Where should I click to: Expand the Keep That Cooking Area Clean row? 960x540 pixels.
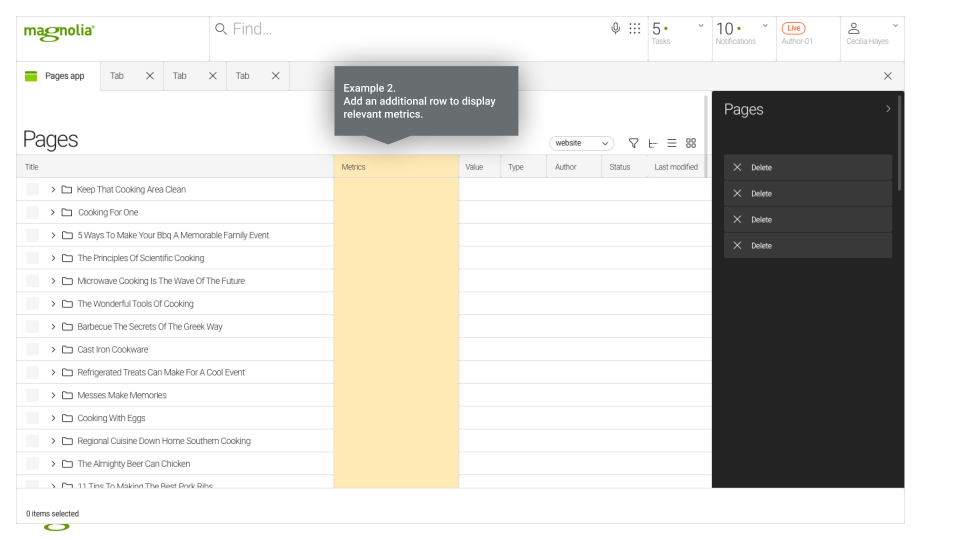53,190
